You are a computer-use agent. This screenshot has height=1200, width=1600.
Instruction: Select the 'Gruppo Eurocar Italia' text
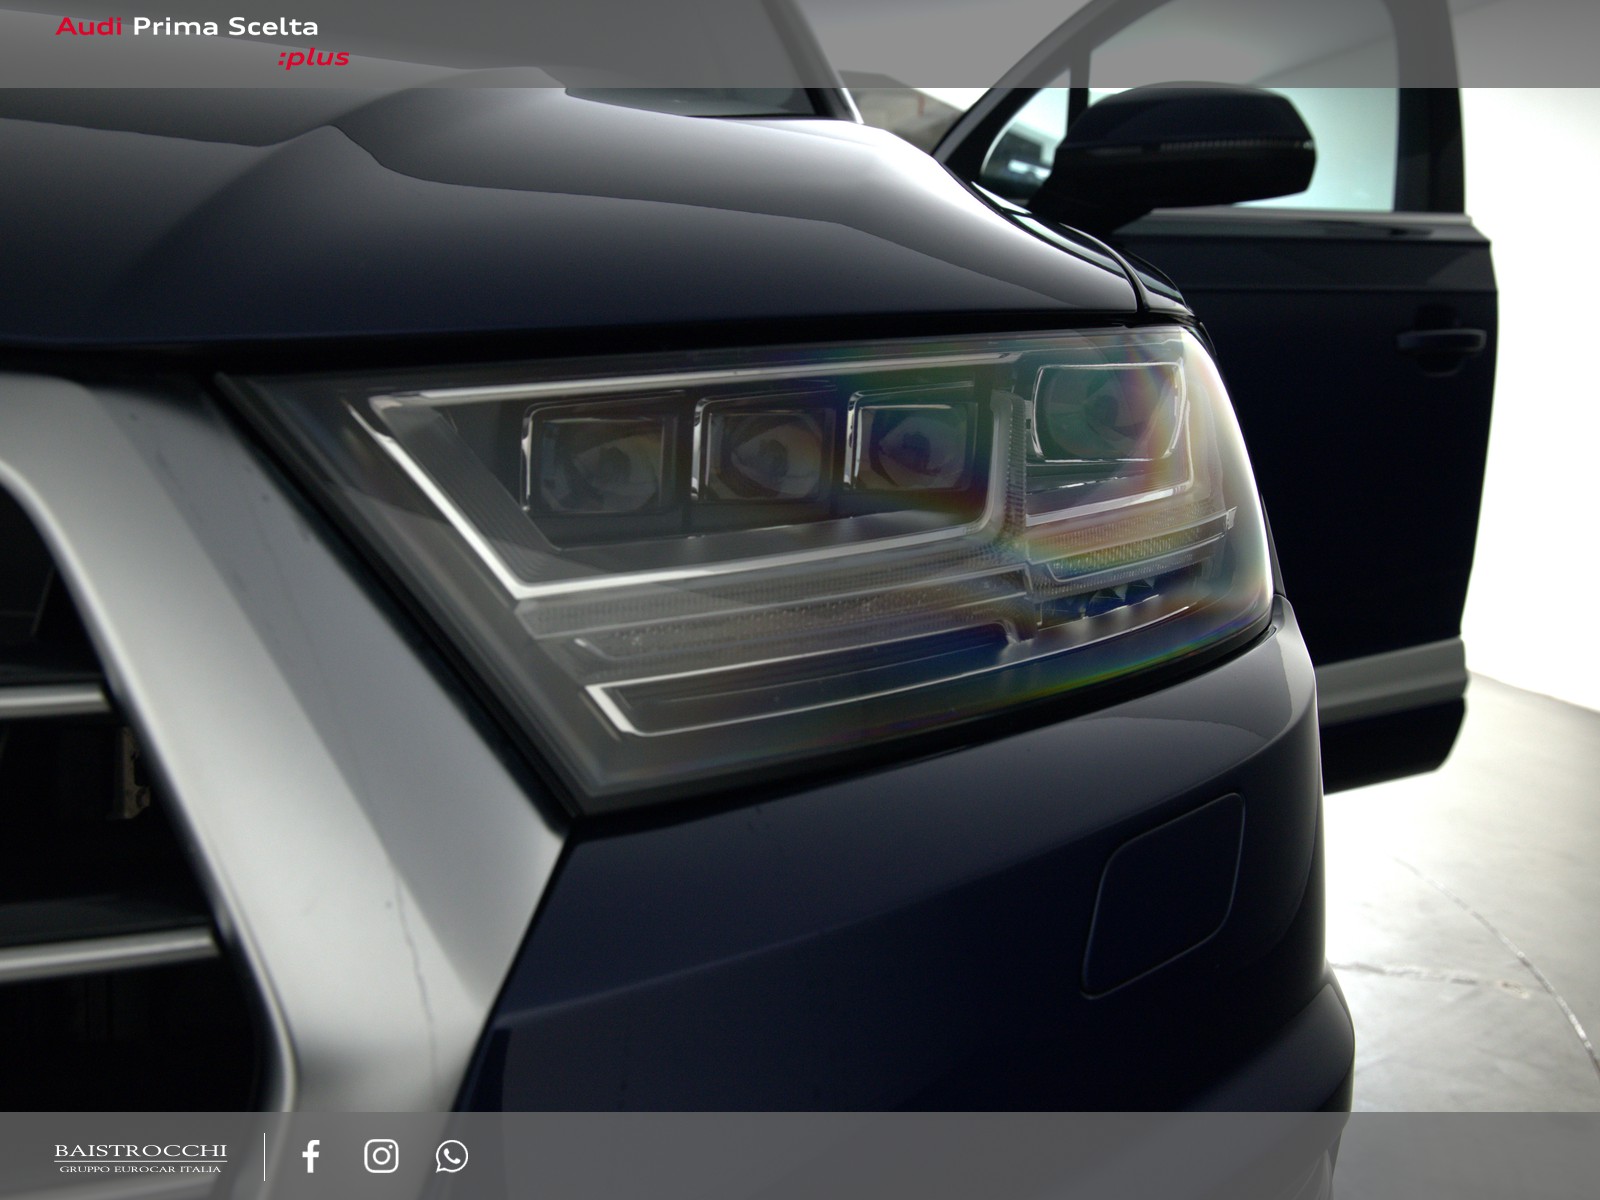click(140, 1168)
